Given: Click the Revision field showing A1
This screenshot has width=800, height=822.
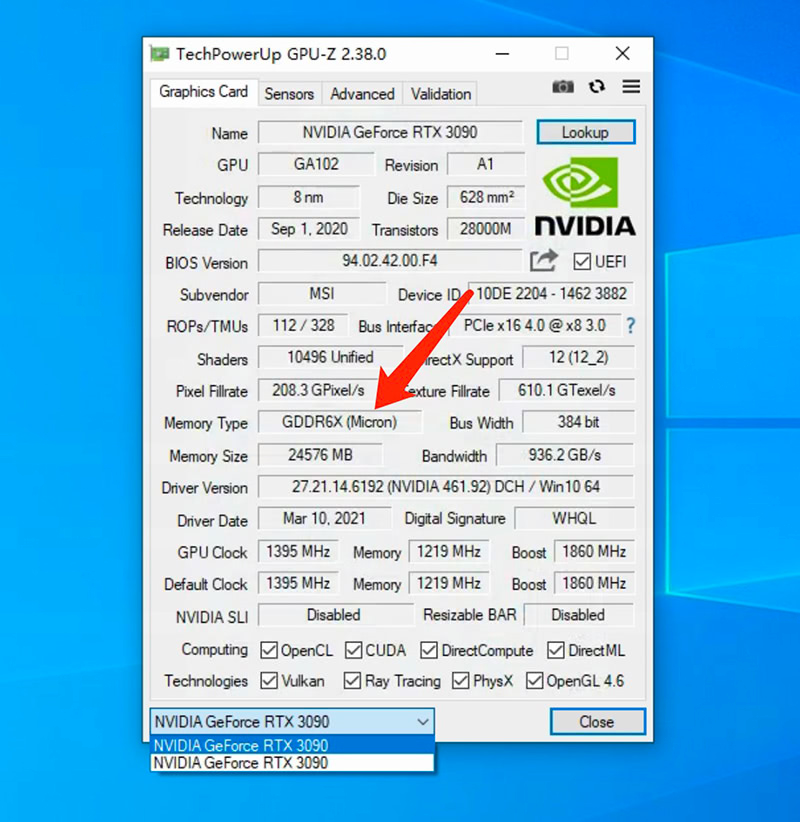Looking at the screenshot, I should (485, 165).
